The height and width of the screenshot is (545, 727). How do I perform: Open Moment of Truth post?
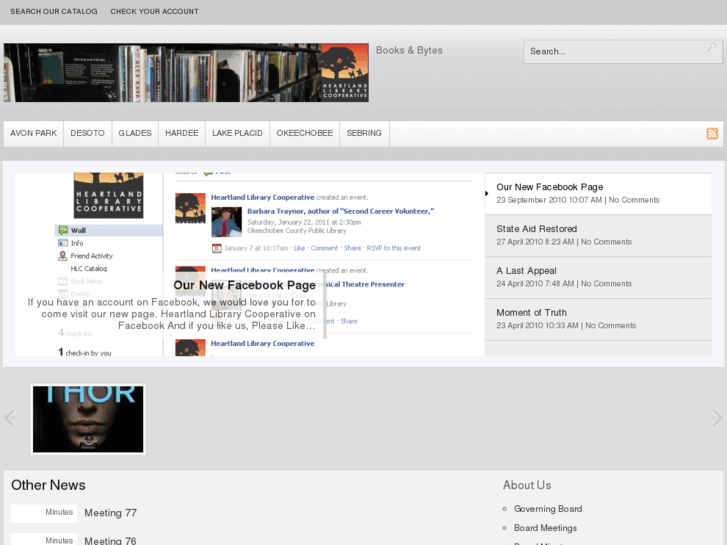coord(598,319)
